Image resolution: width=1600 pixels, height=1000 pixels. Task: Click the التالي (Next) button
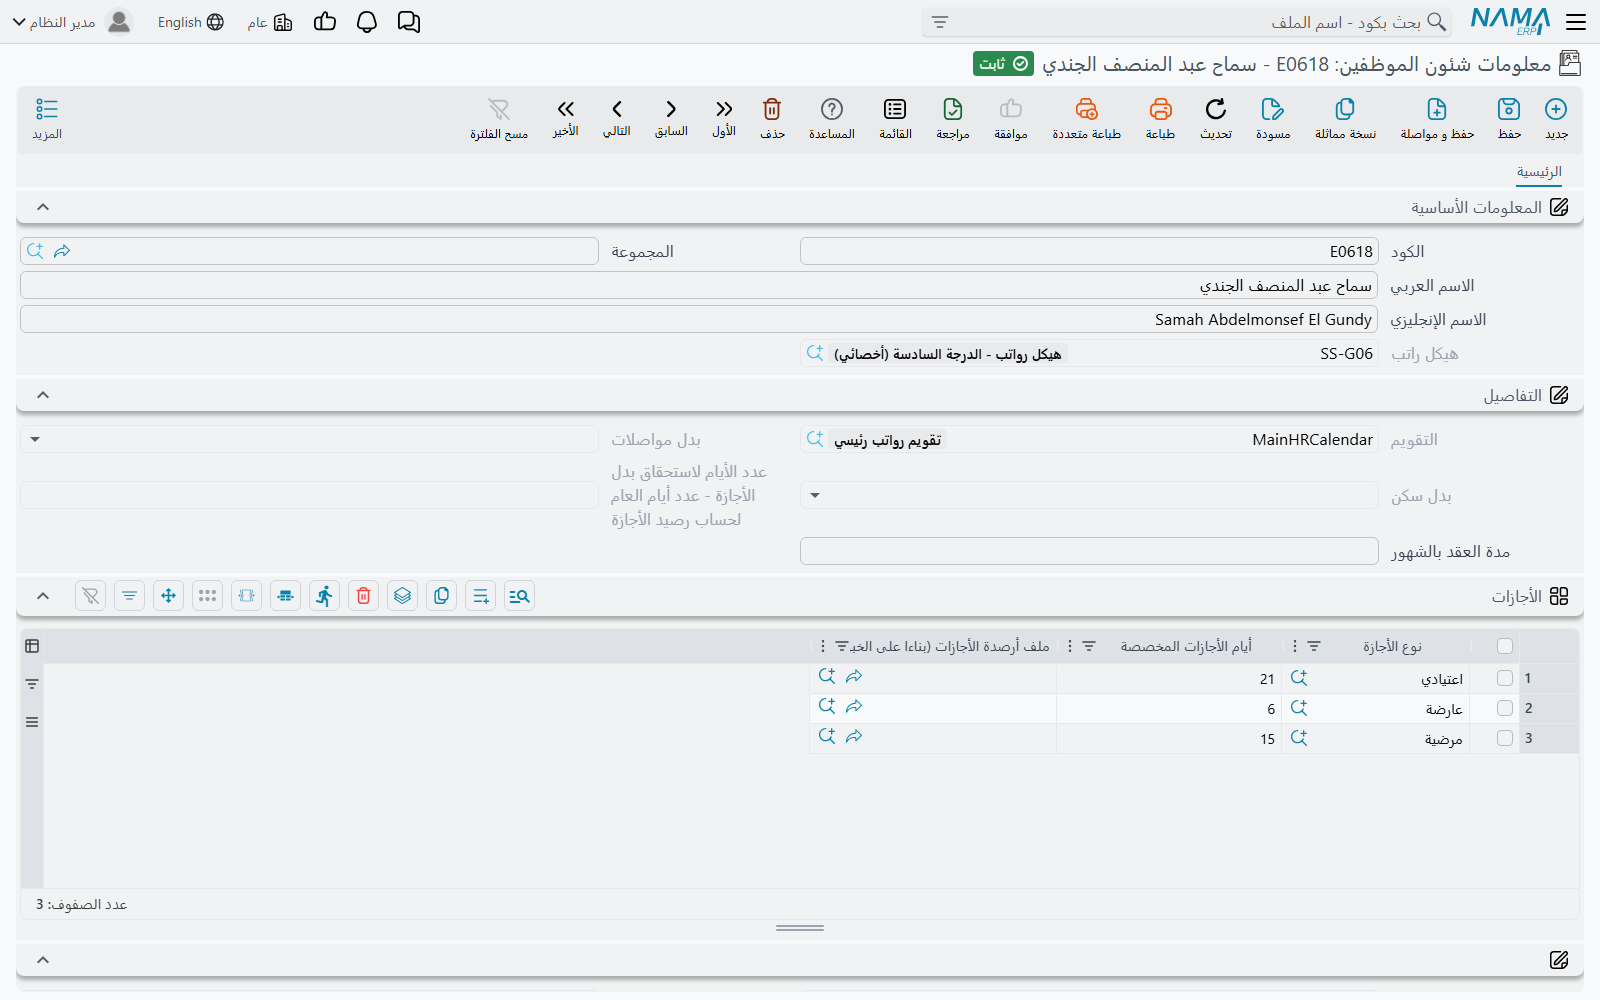point(617,117)
